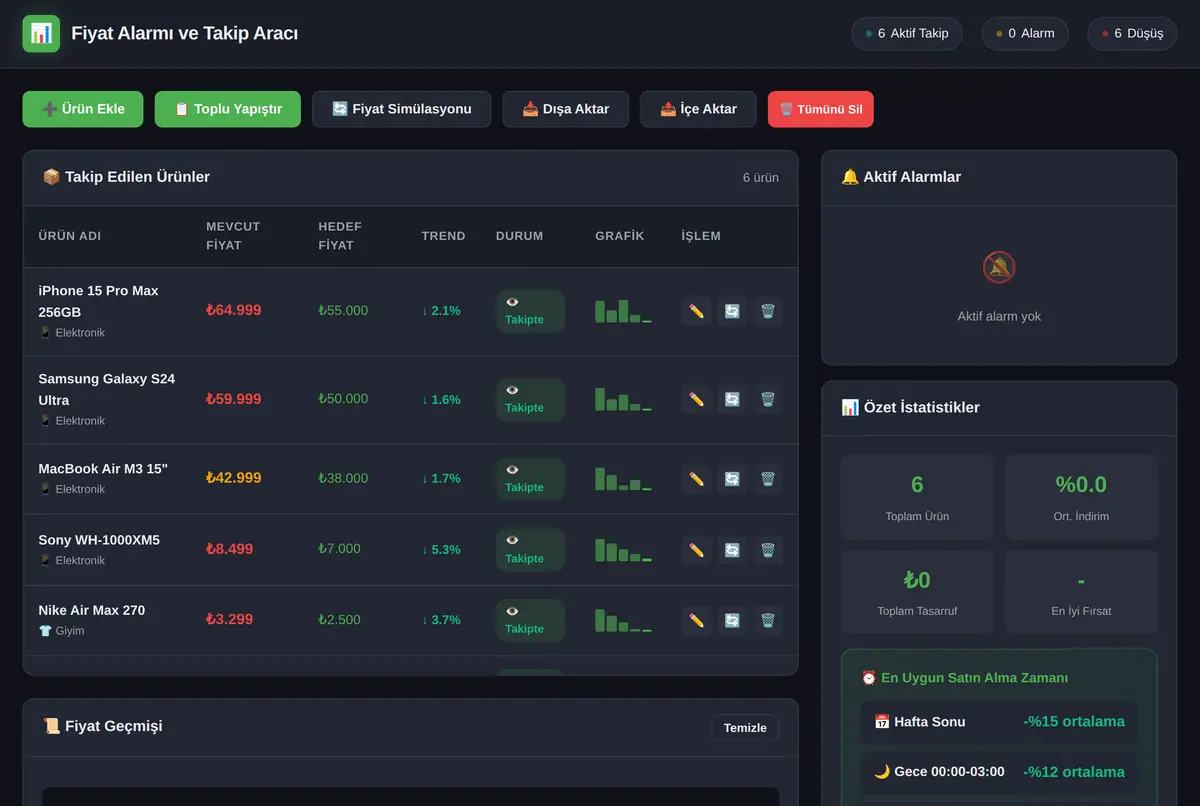Click the Hedef Fiyat column header
Image resolution: width=1200 pixels, height=806 pixels.
point(340,236)
